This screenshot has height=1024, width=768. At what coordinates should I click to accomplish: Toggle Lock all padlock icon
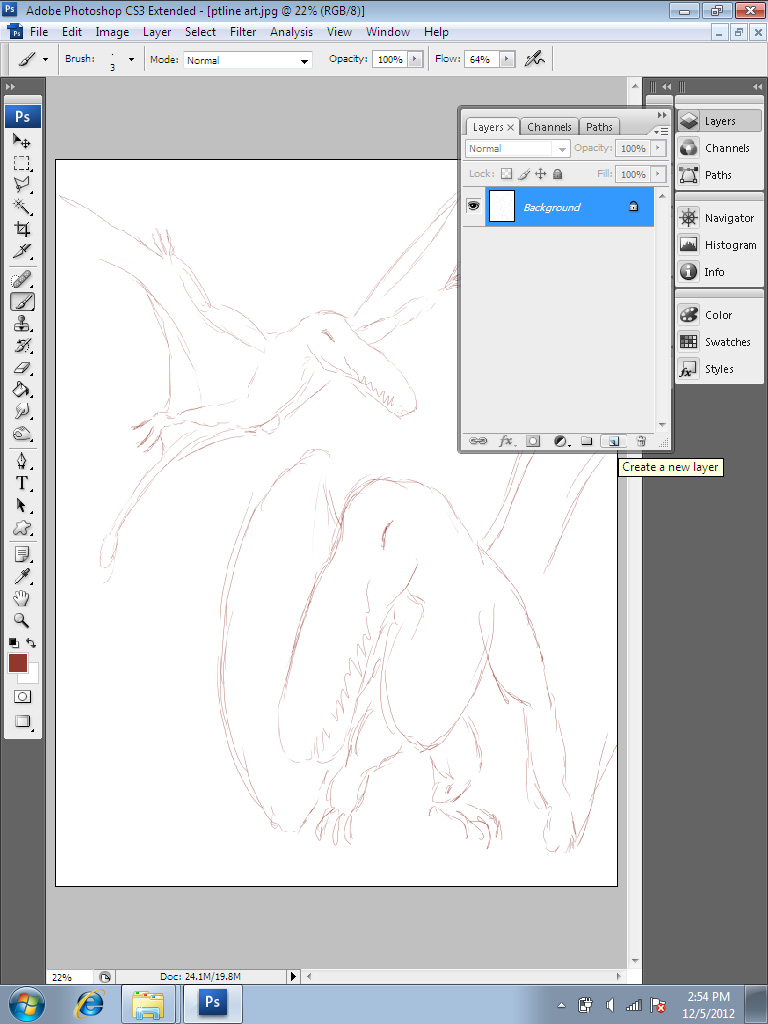[557, 174]
